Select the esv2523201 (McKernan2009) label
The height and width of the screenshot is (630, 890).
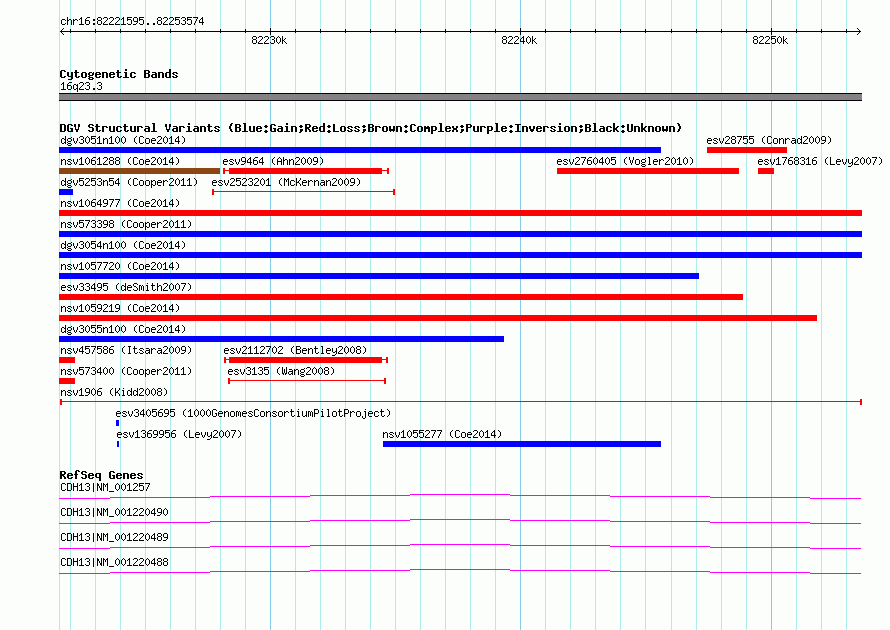[x=286, y=182]
